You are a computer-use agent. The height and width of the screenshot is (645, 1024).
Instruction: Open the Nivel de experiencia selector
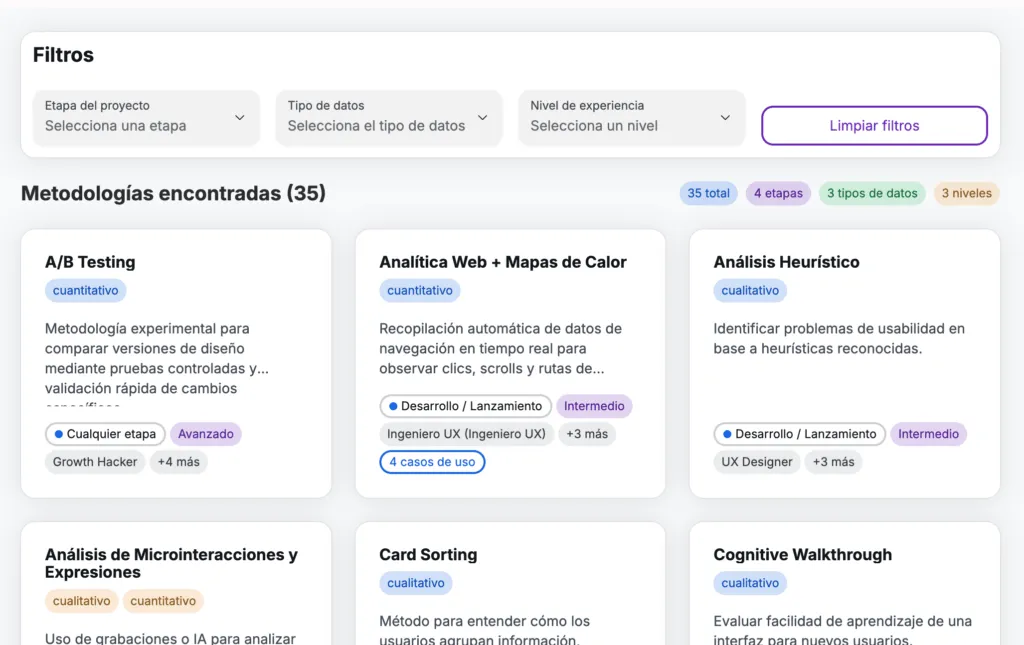pyautogui.click(x=630, y=117)
